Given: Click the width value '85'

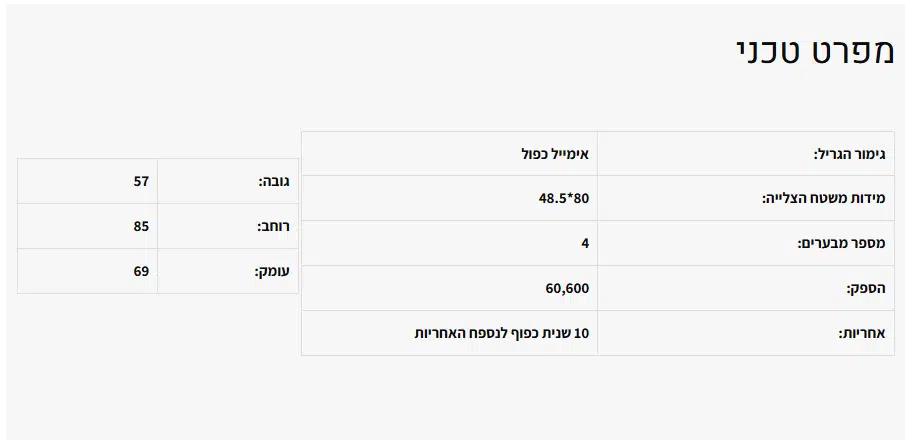Looking at the screenshot, I should pyautogui.click(x=141, y=226).
